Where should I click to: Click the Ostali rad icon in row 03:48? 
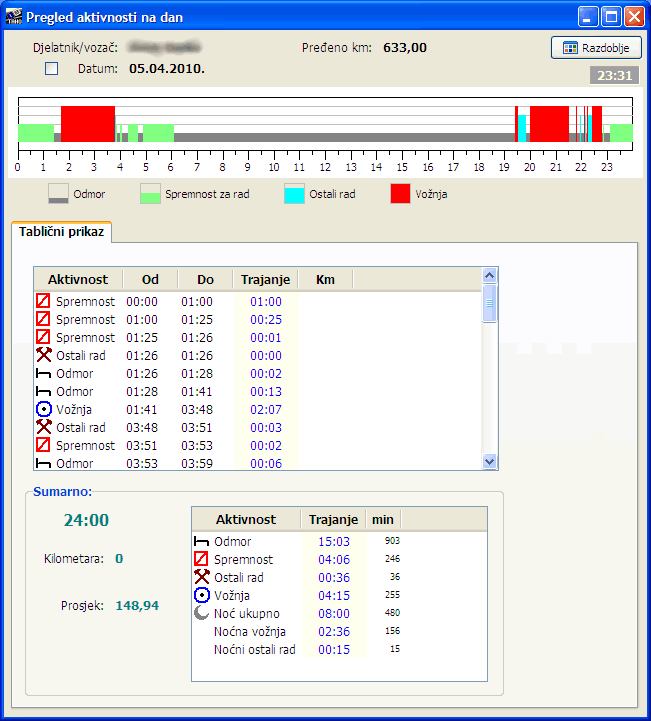click(x=43, y=427)
